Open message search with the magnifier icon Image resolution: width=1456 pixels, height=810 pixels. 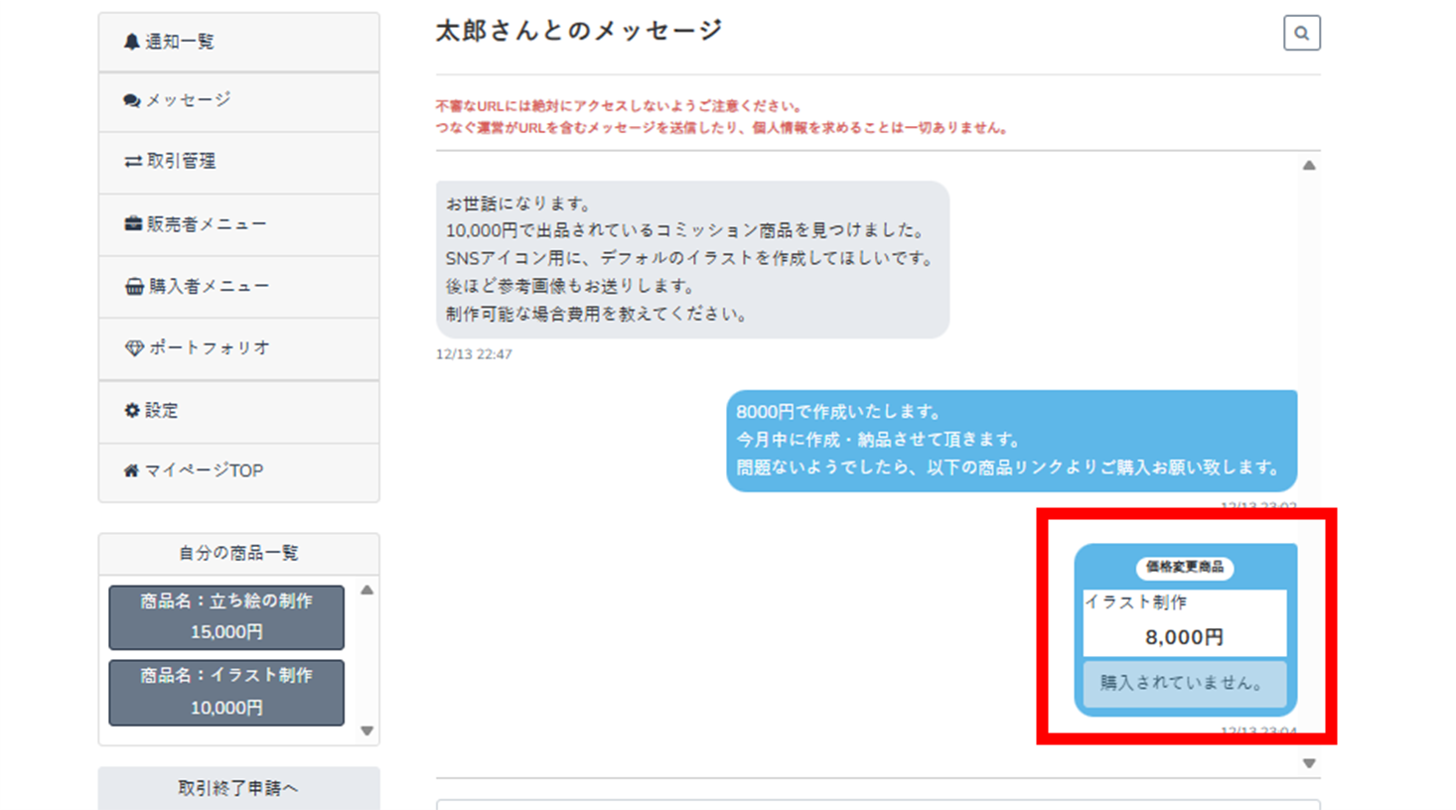click(x=1301, y=33)
